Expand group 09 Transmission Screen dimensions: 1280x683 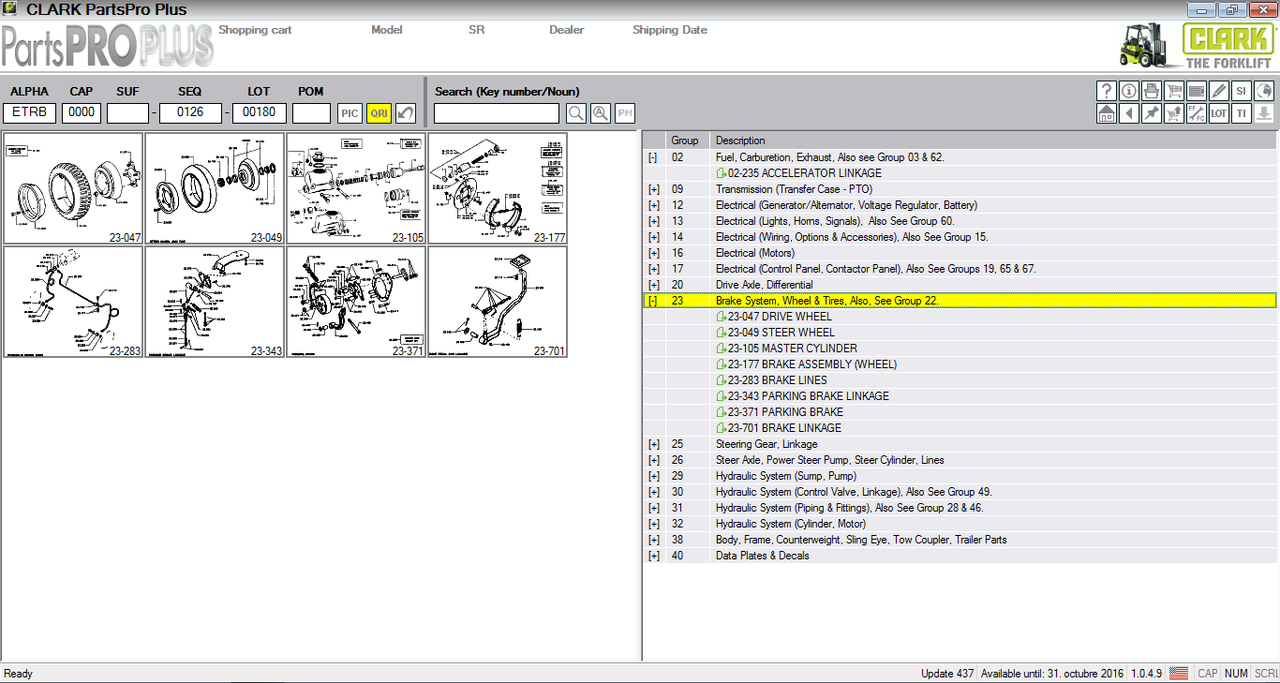(x=653, y=189)
